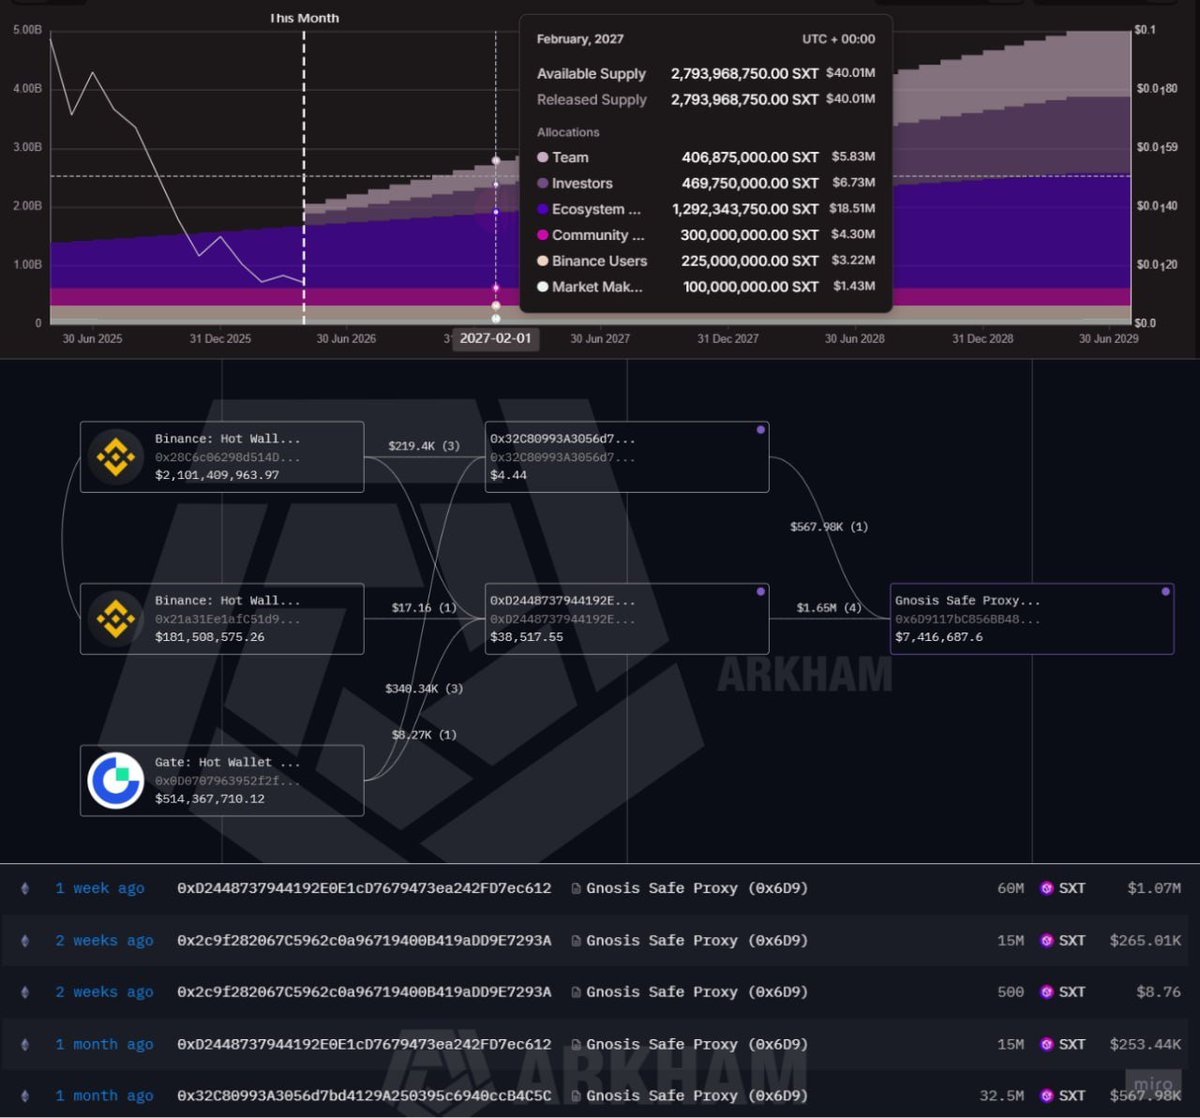Click contract icon beside Gnosis Safe Proxy, 60M row

click(x=576, y=888)
